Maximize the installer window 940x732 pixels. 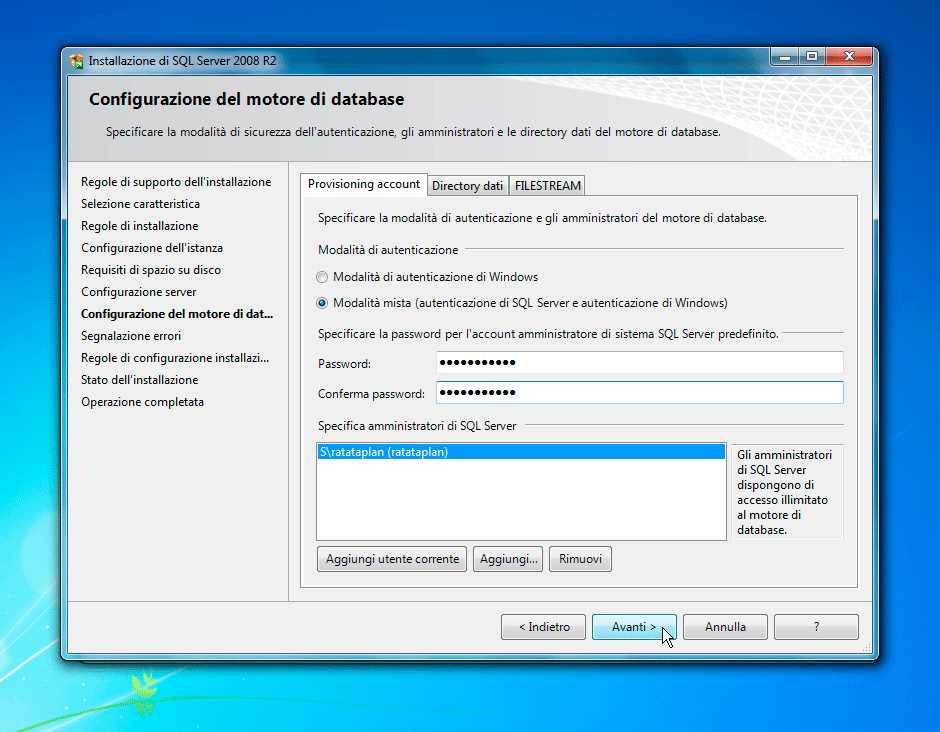pos(812,57)
